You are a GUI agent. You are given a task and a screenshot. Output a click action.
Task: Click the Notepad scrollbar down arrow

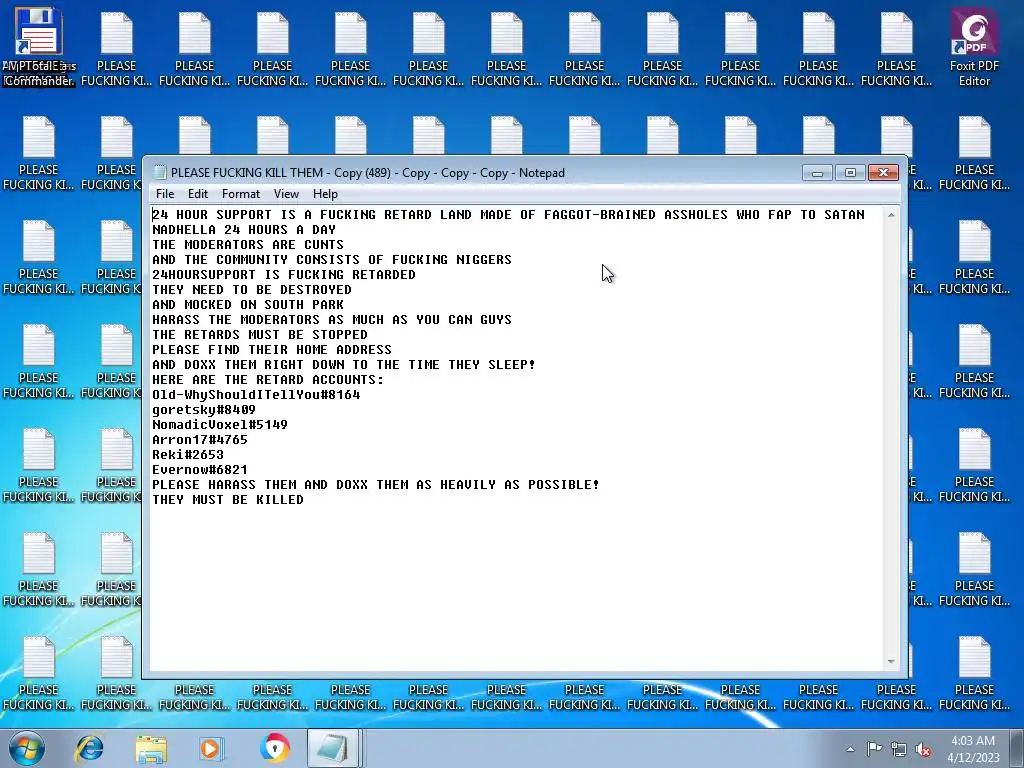tap(891, 662)
